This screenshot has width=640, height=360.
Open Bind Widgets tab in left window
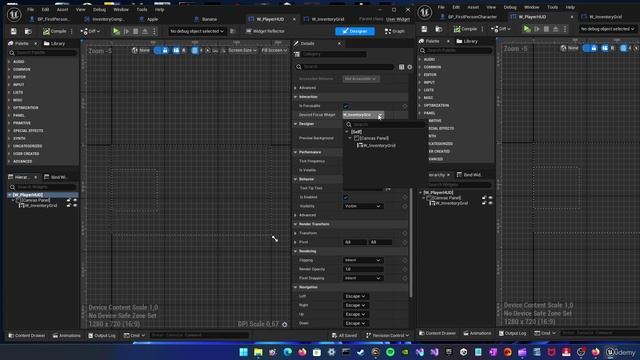point(55,177)
